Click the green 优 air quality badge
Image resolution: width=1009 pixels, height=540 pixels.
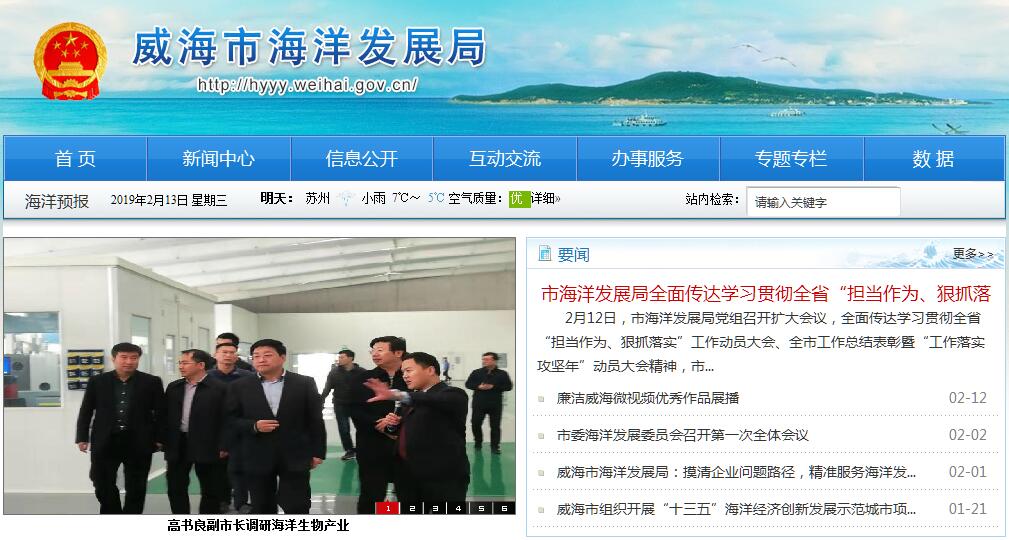pos(519,199)
